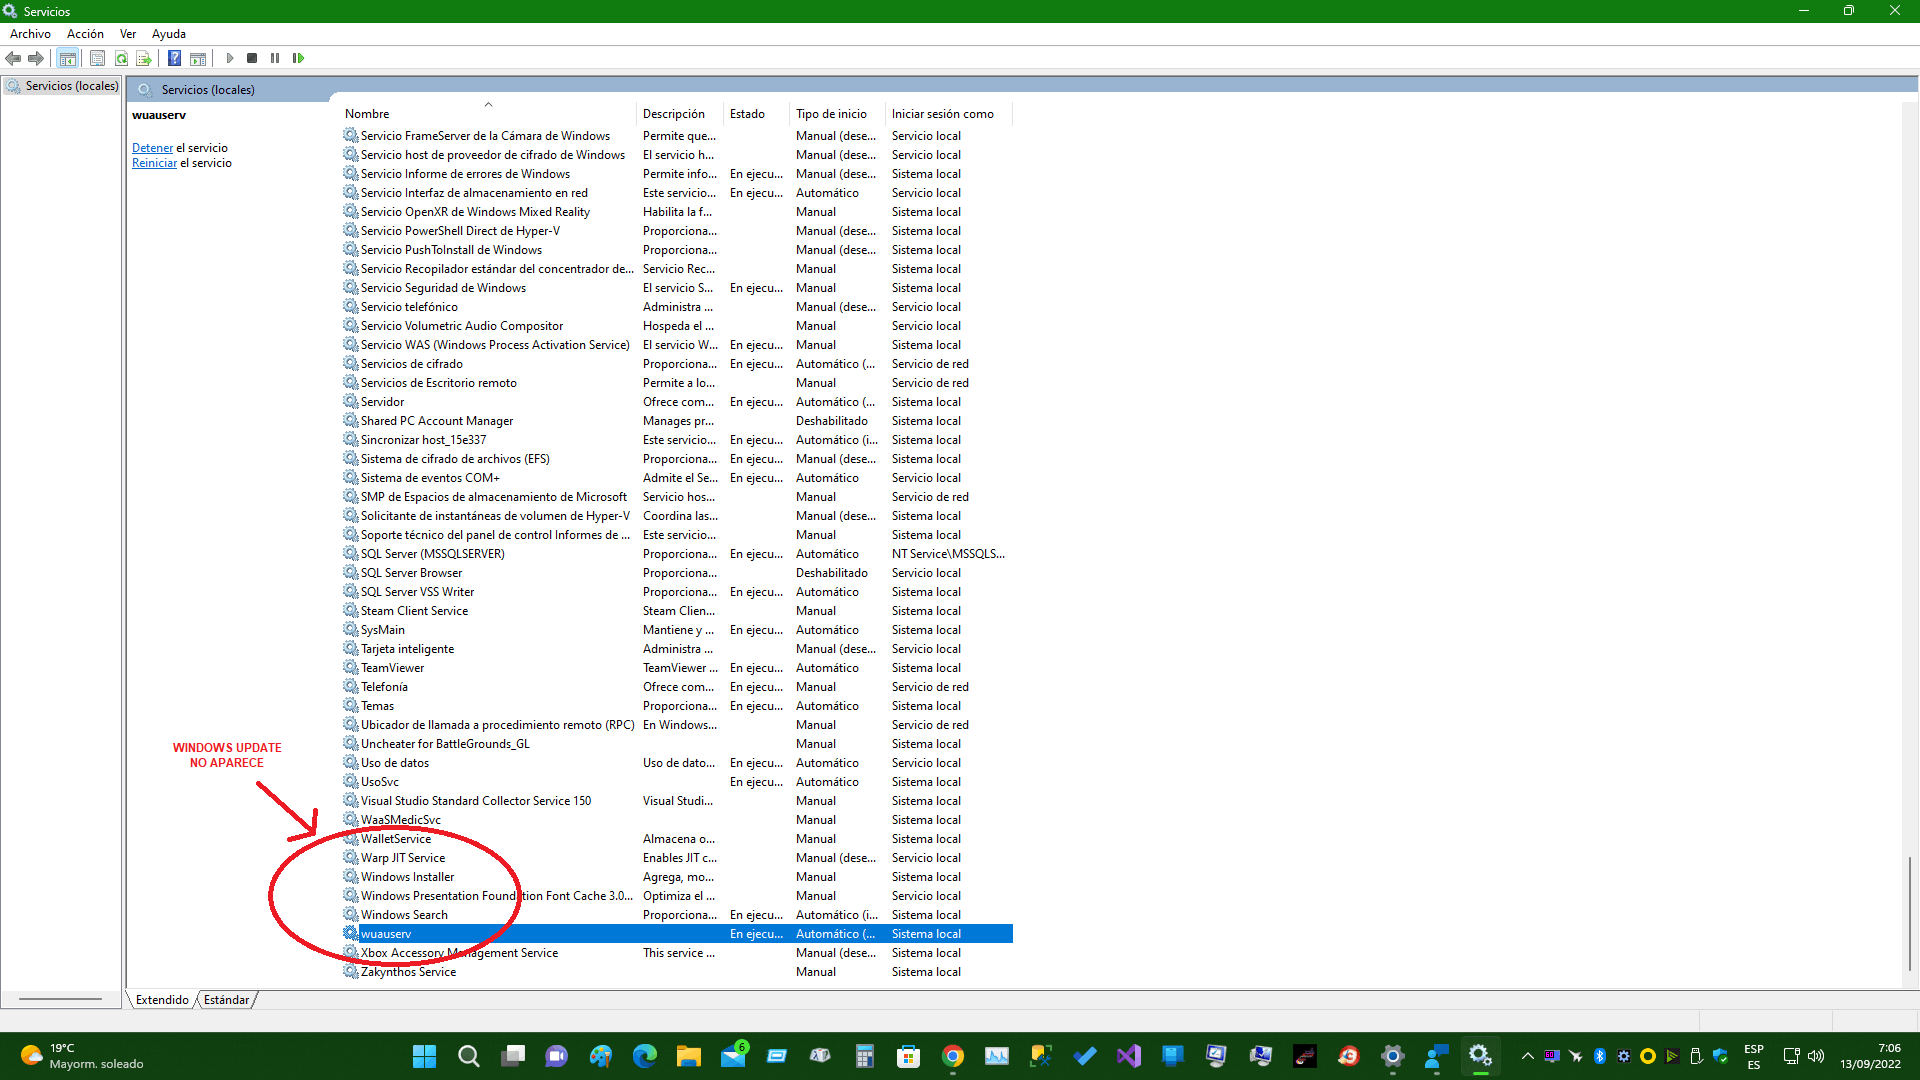Click the Reiniciar el servicio link
This screenshot has width=1920, height=1080.
tap(154, 163)
